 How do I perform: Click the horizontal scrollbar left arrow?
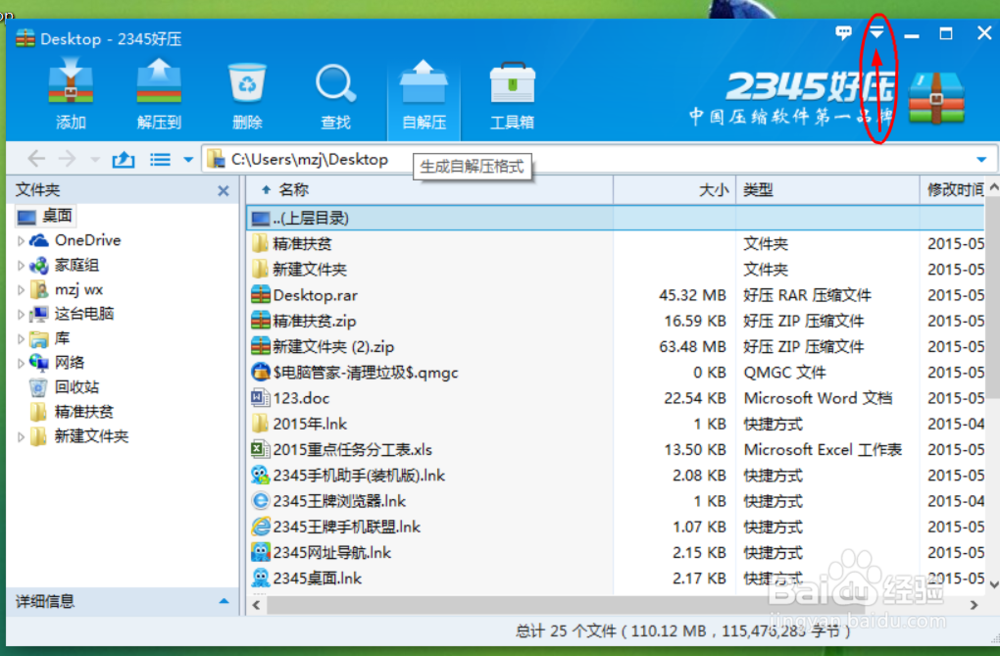[x=256, y=605]
